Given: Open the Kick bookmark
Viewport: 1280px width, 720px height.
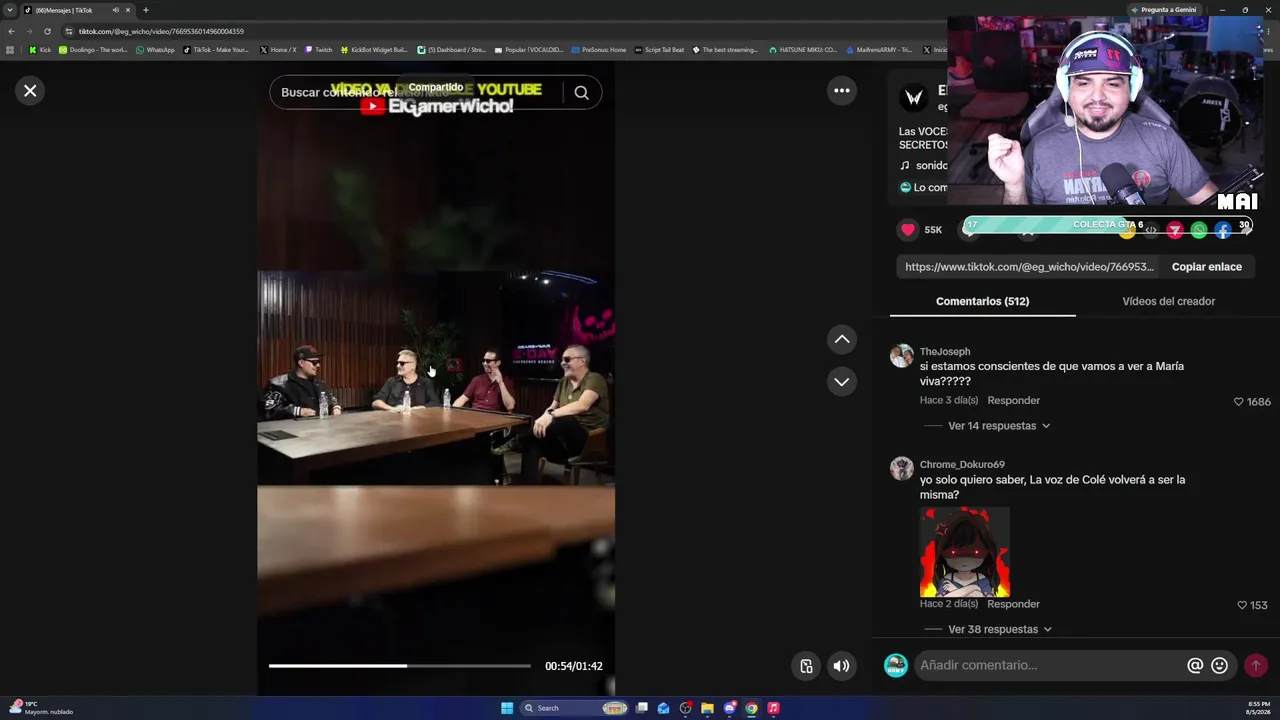Looking at the screenshot, I should [40, 50].
